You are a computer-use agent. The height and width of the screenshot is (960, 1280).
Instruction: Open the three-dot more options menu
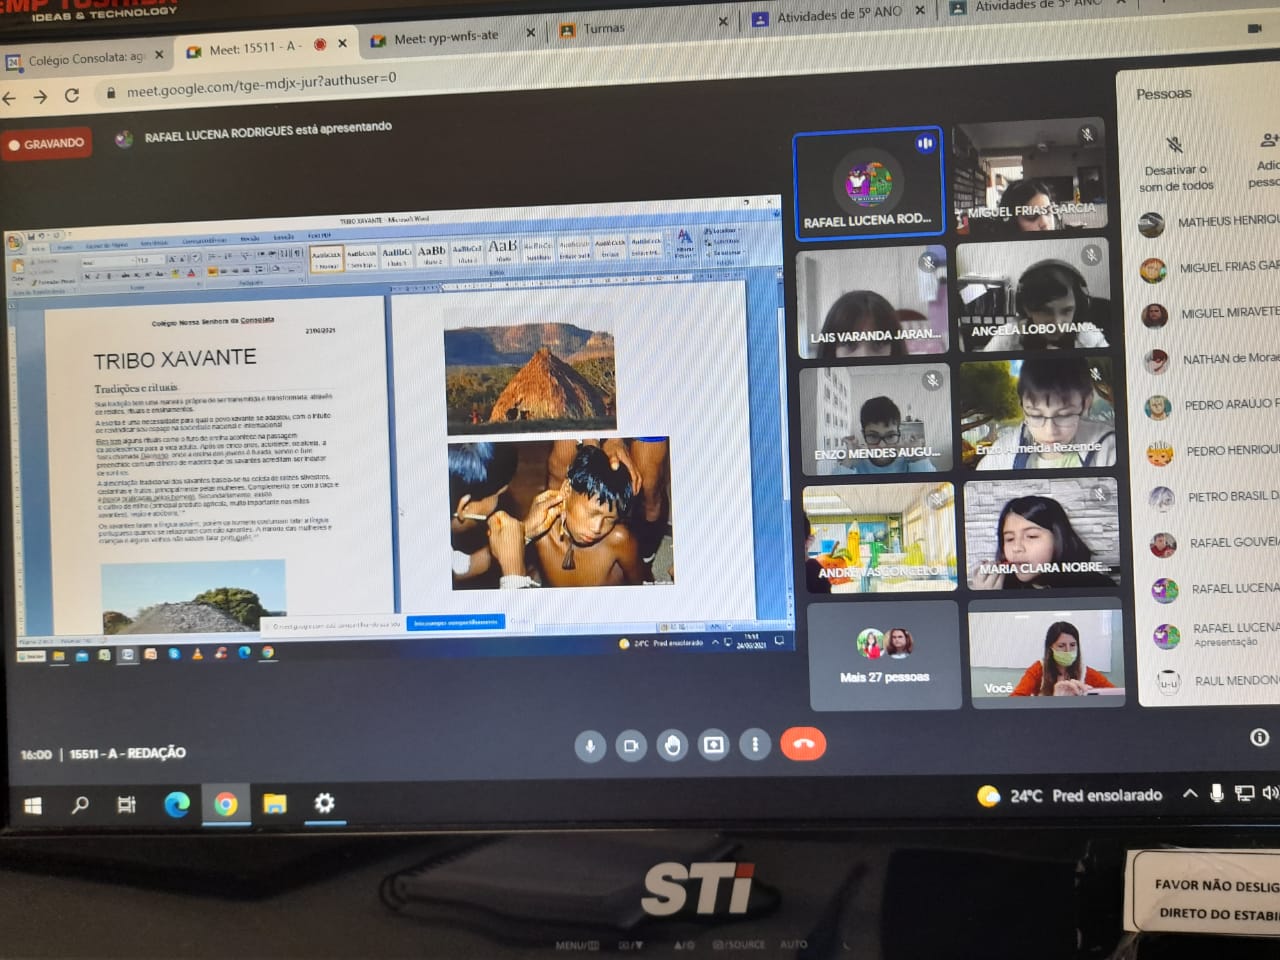click(x=755, y=744)
